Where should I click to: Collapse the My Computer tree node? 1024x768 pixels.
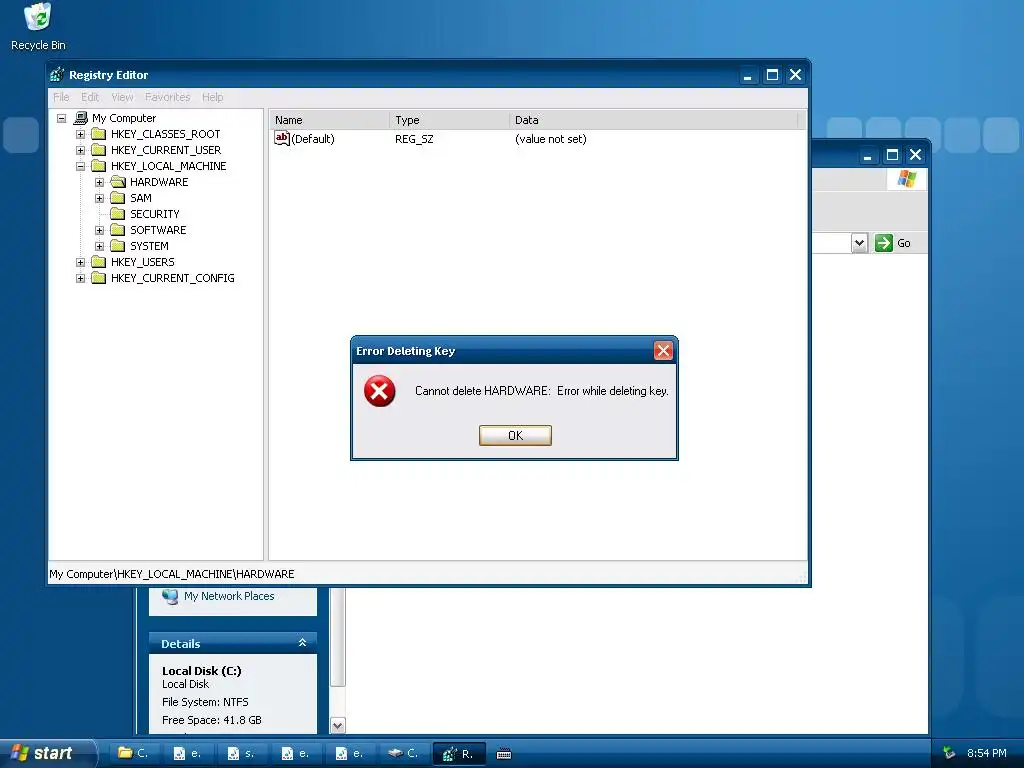click(61, 118)
